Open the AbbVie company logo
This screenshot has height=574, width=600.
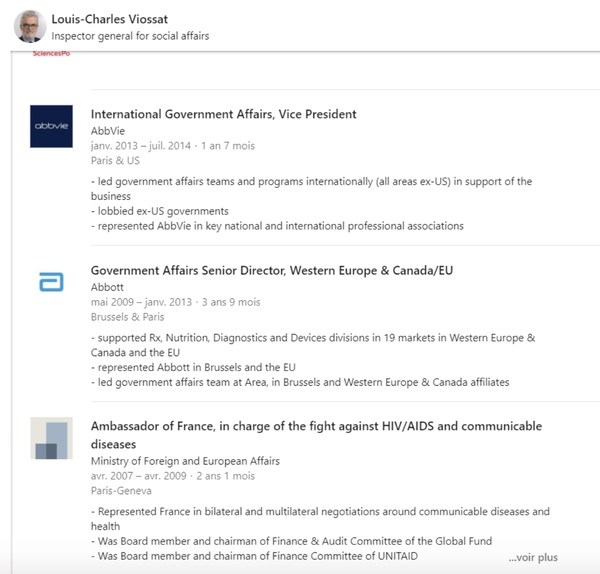pyautogui.click(x=51, y=126)
